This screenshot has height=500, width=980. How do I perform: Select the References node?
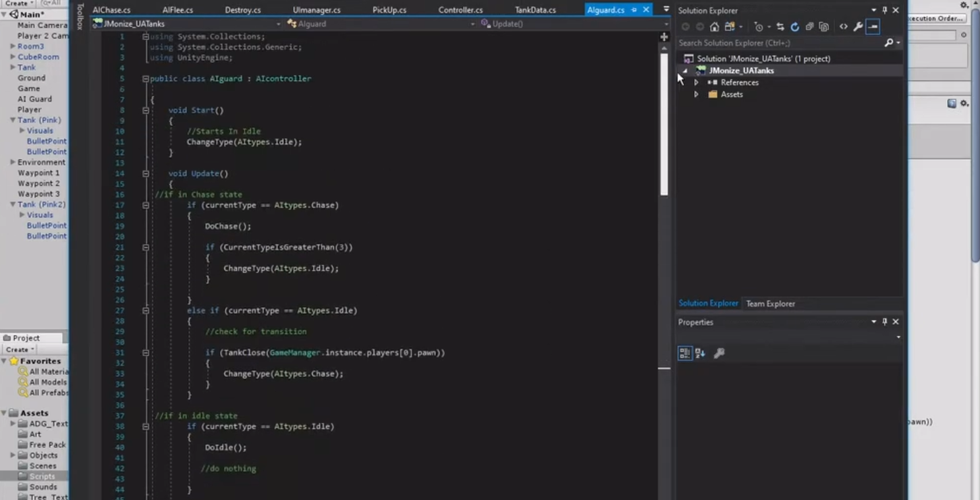point(739,82)
